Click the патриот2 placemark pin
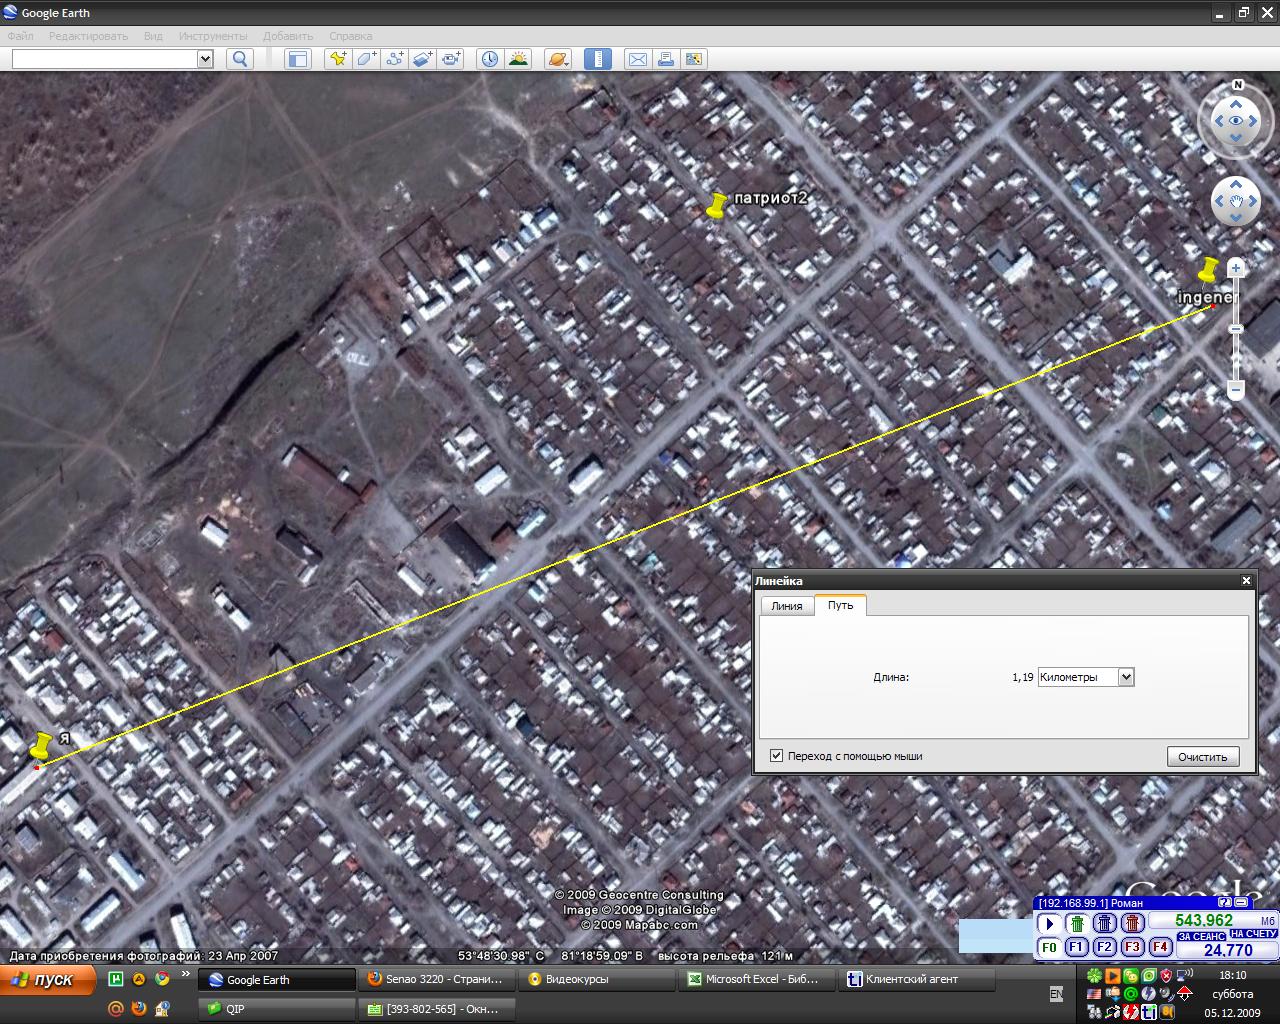1280x1024 pixels. (x=716, y=206)
